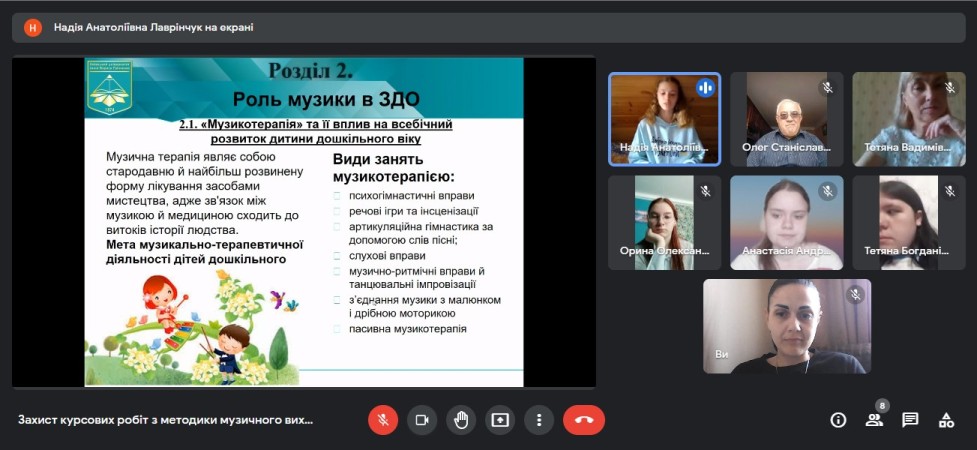The height and width of the screenshot is (450, 977).
Task: Click the meeting title Захист курсових робіт
Action: tap(165, 420)
